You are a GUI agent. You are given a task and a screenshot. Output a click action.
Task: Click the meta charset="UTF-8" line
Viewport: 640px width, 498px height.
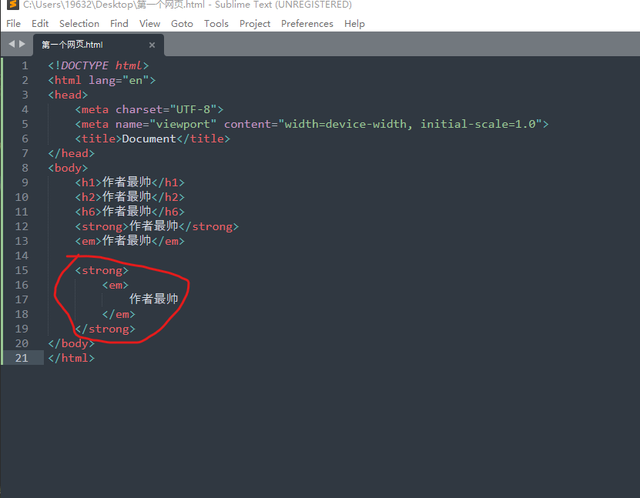[x=149, y=110]
